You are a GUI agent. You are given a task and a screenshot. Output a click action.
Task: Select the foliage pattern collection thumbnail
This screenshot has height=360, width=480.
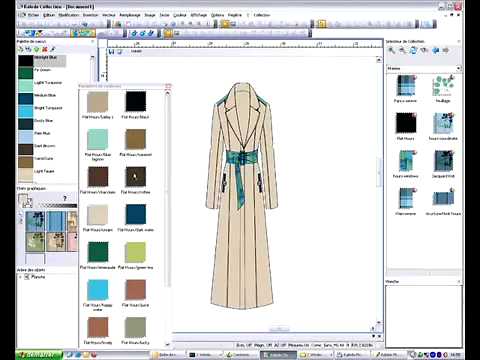(x=443, y=86)
